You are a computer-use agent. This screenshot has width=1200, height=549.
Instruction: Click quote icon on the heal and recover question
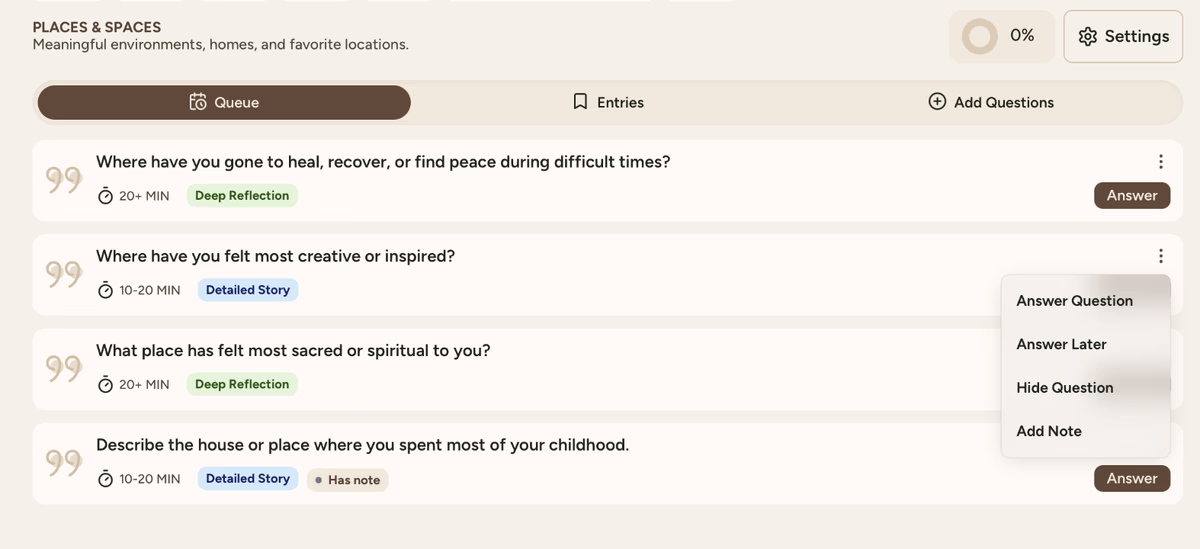tap(64, 180)
